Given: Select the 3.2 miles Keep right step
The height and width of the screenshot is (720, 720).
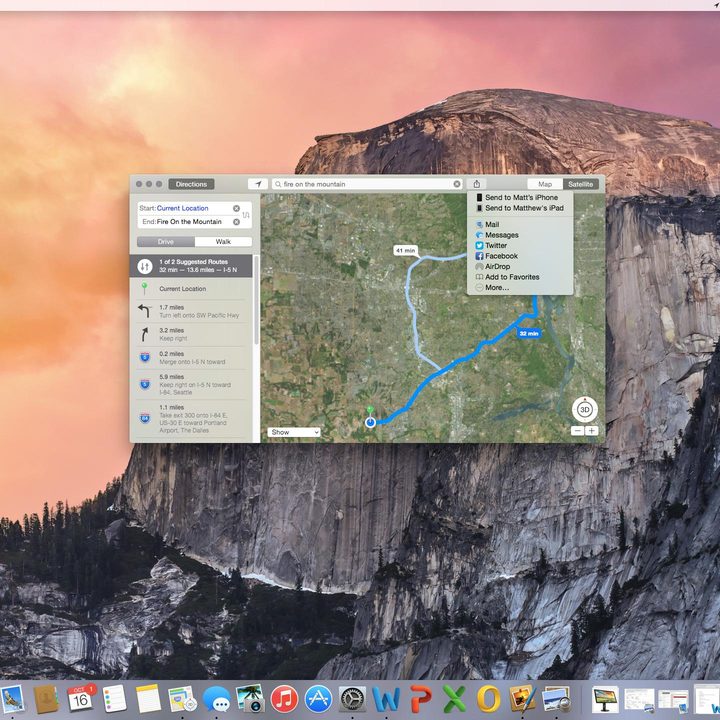Looking at the screenshot, I should [191, 334].
